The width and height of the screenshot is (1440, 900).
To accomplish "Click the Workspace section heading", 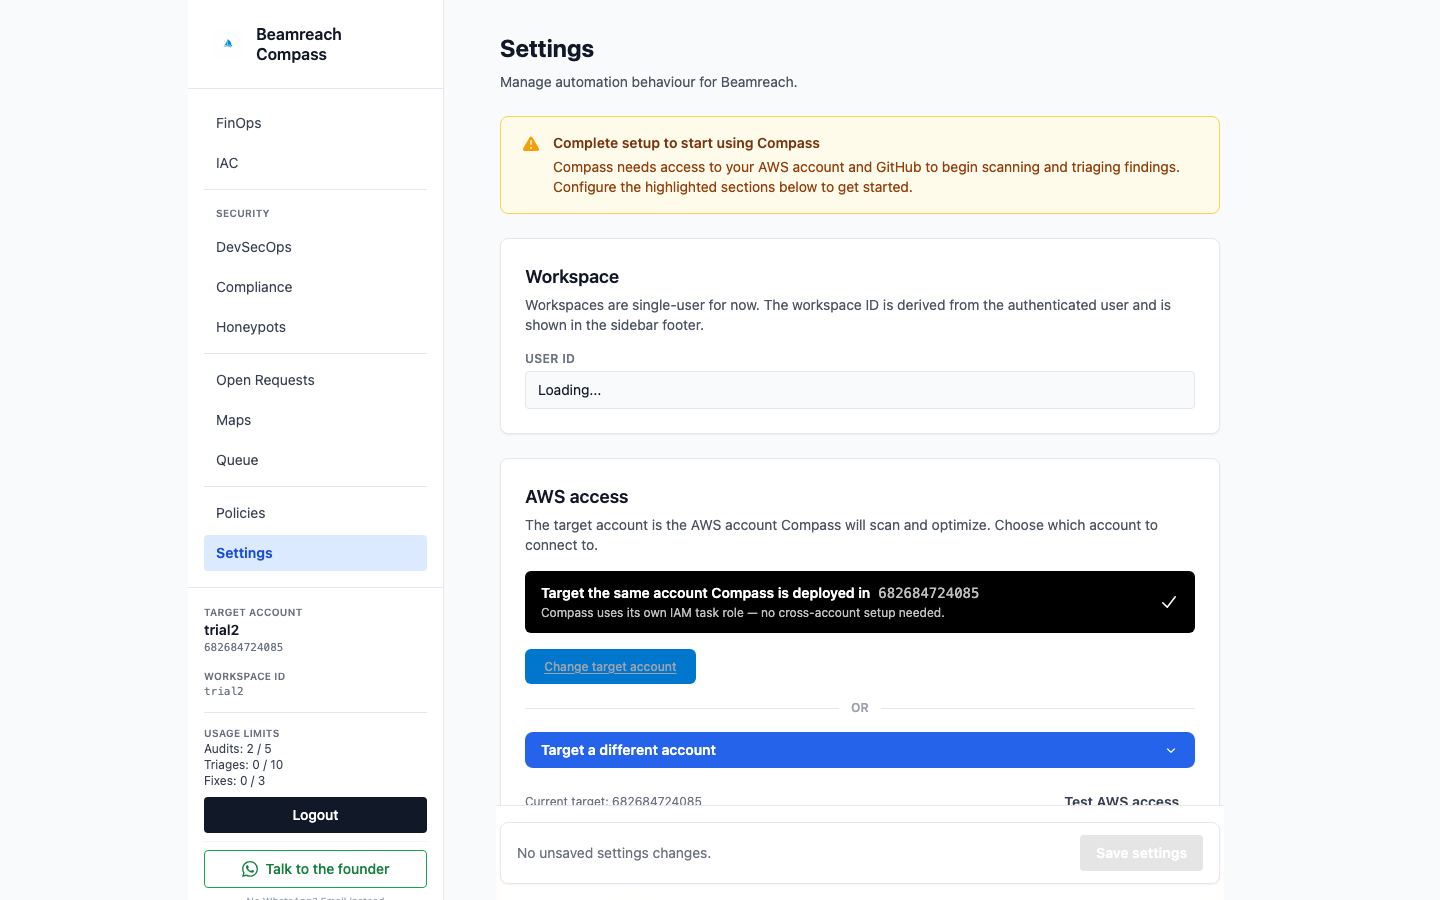I will click(x=572, y=277).
